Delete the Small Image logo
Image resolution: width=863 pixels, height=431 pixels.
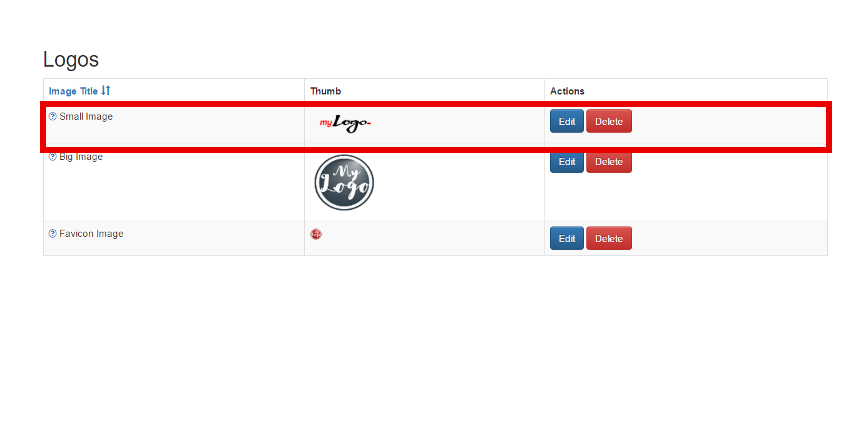pos(609,122)
